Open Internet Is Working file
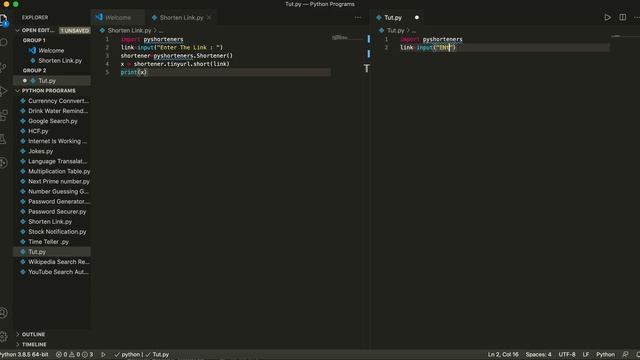This screenshot has width=640, height=360. (52, 141)
